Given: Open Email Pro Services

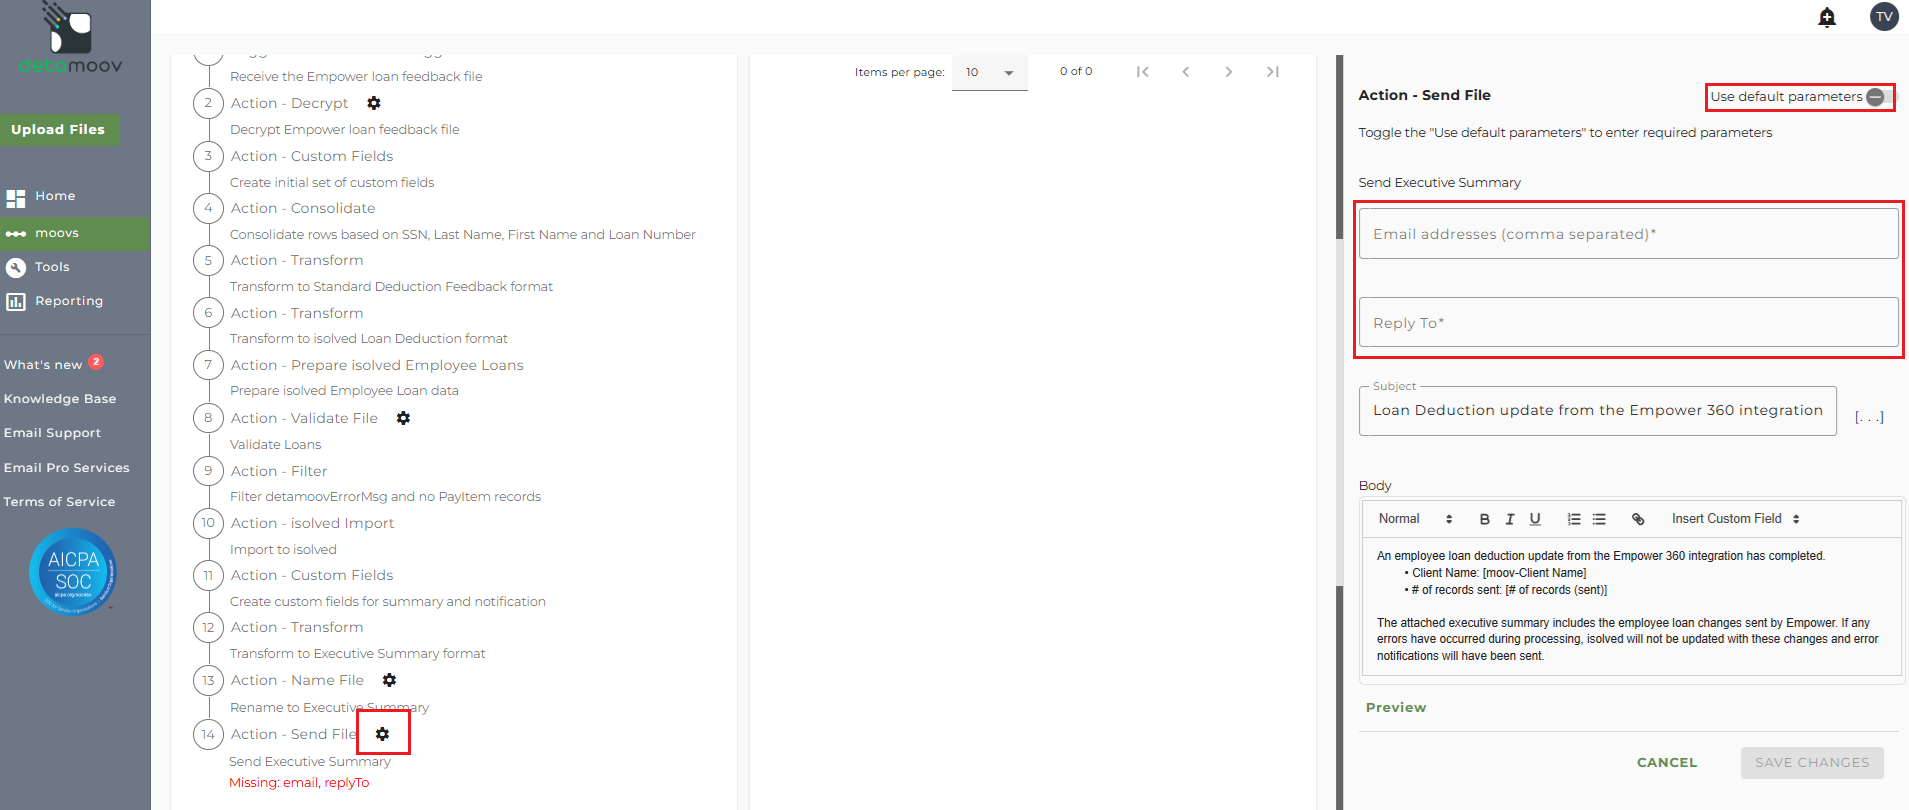Looking at the screenshot, I should point(67,468).
